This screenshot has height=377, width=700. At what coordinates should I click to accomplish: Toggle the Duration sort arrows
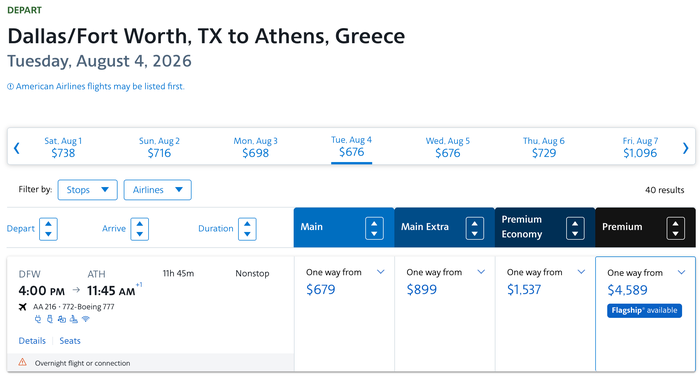[x=247, y=229]
